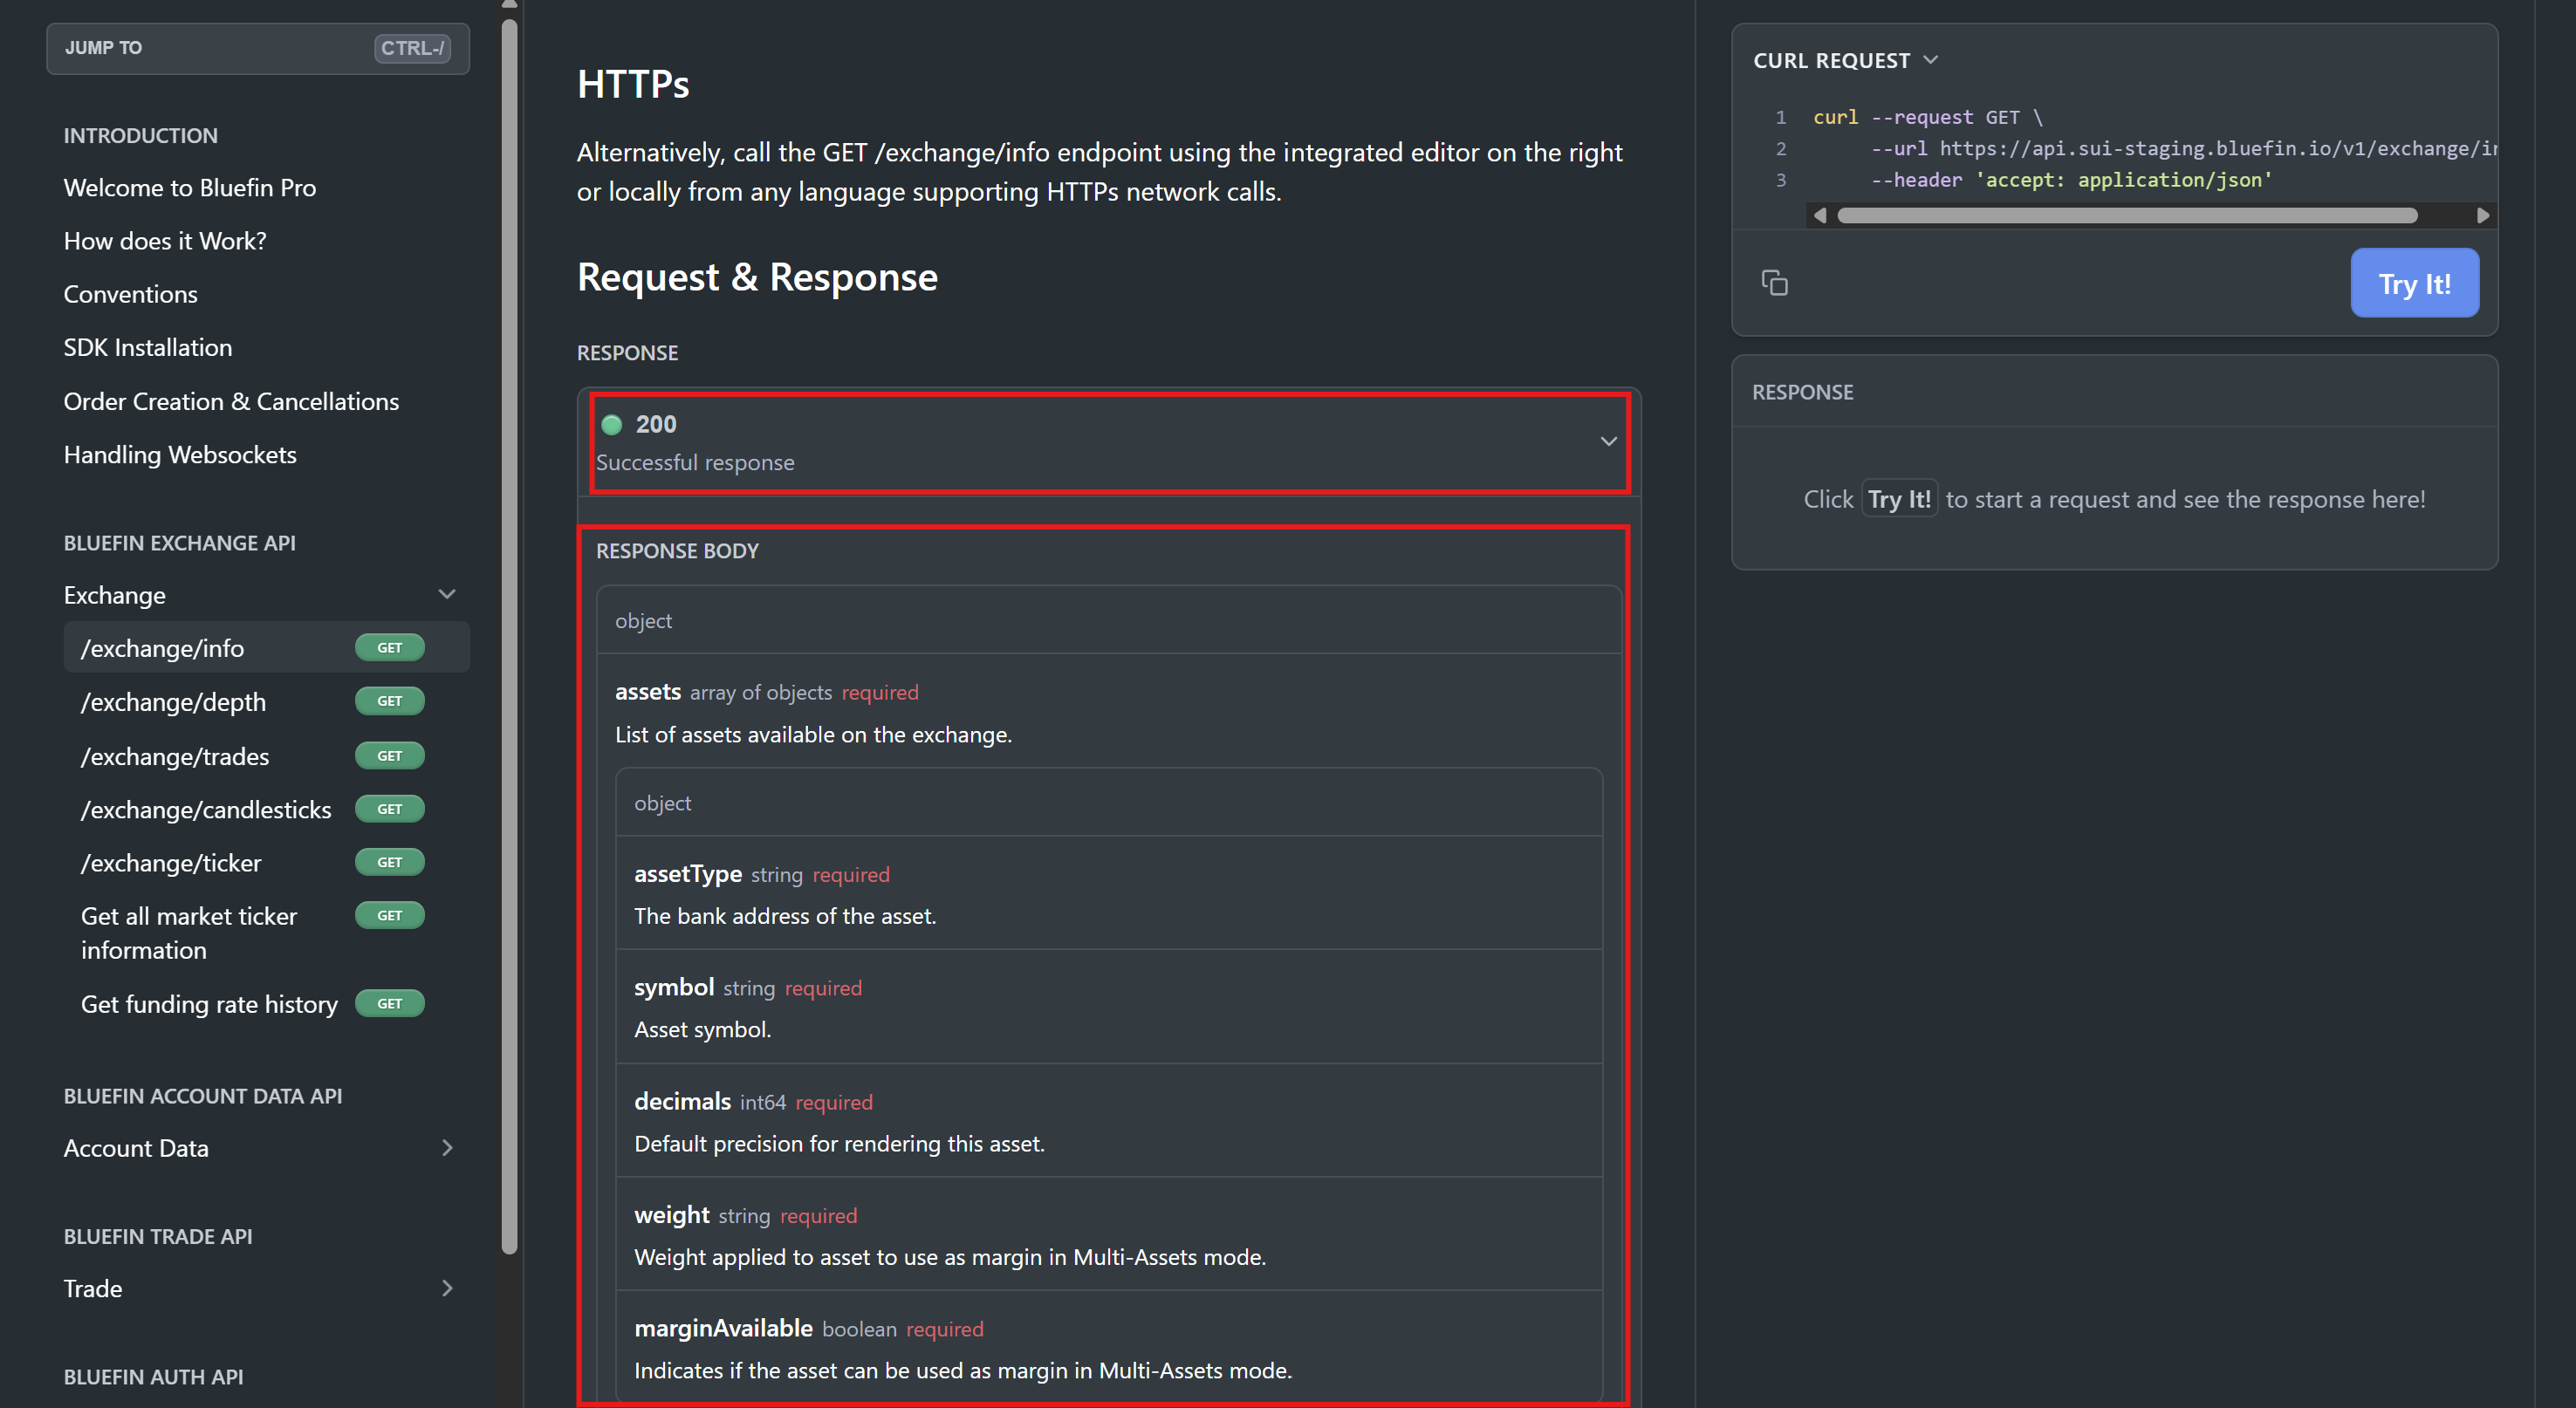Click the GET badge for market ticker information
2576x1408 pixels.
390,915
